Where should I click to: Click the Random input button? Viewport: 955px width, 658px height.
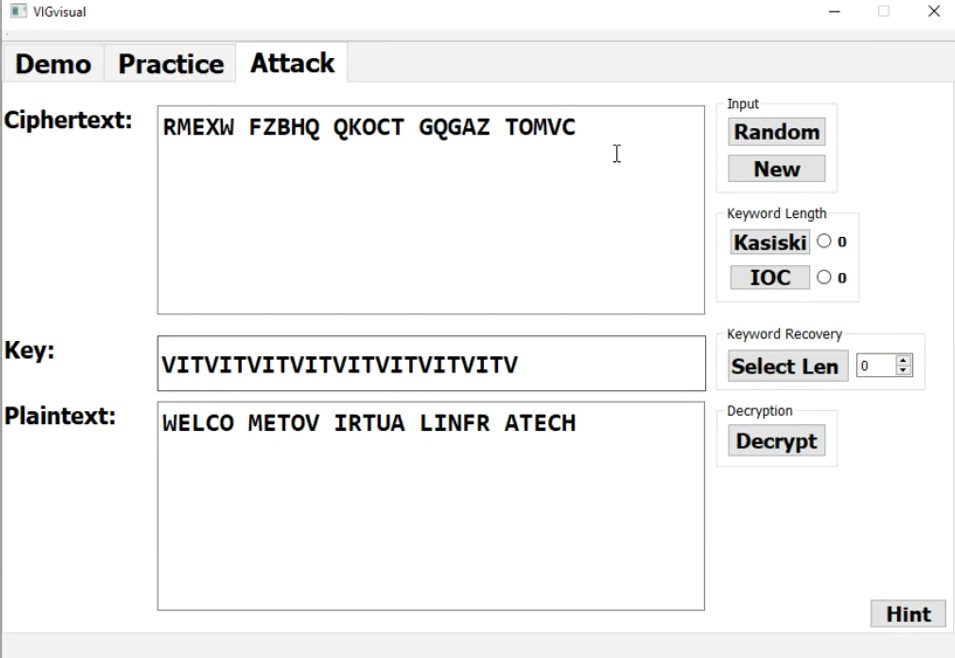777,132
